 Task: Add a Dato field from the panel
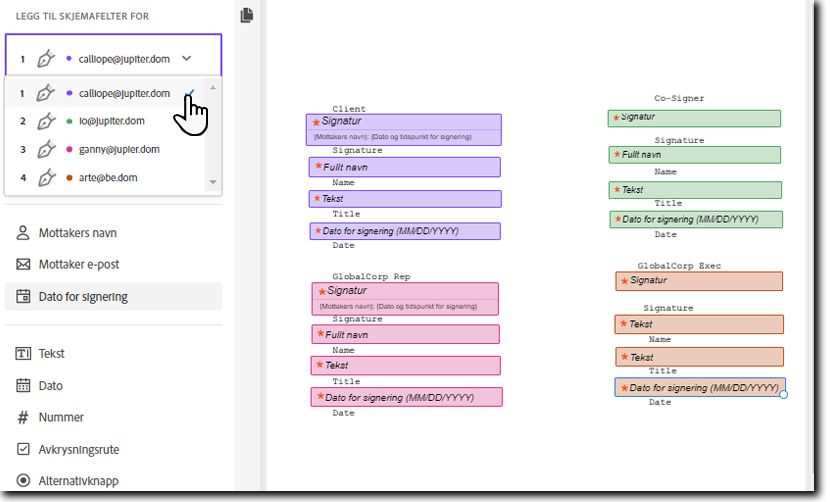point(113,386)
